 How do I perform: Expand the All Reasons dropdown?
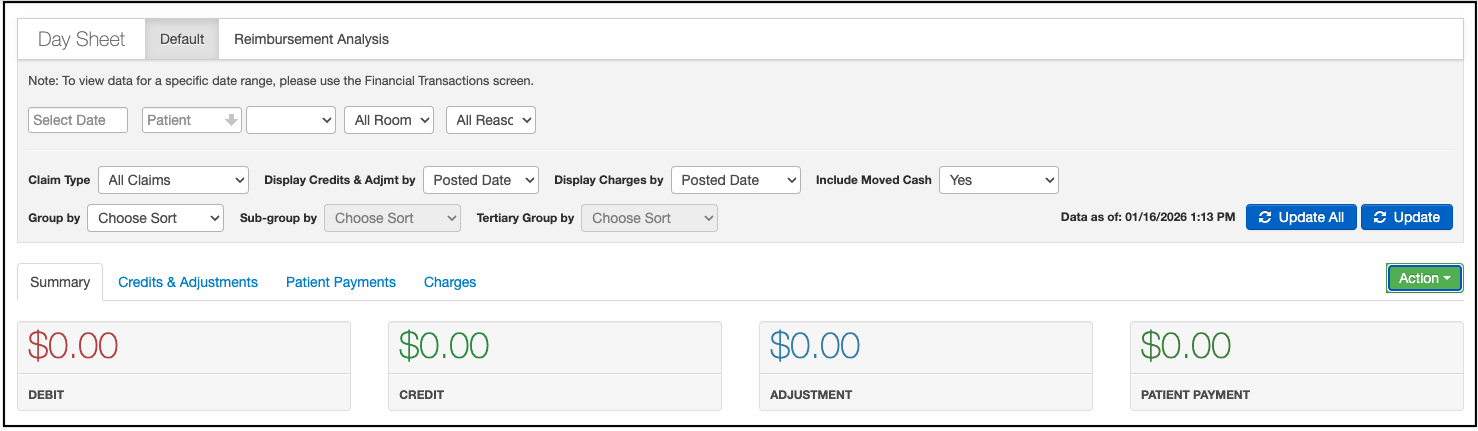coord(491,120)
